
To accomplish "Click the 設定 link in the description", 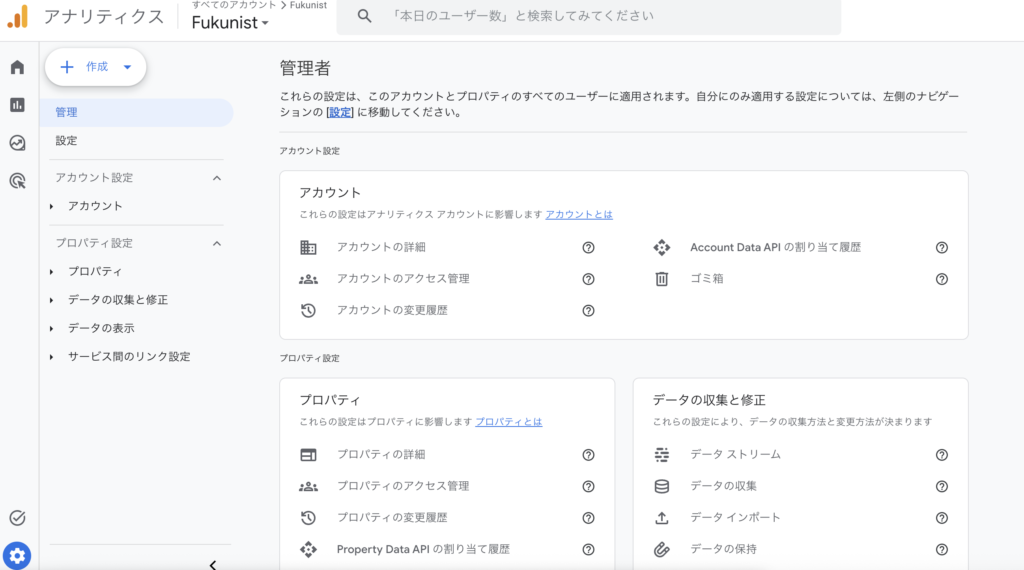I will 340,112.
